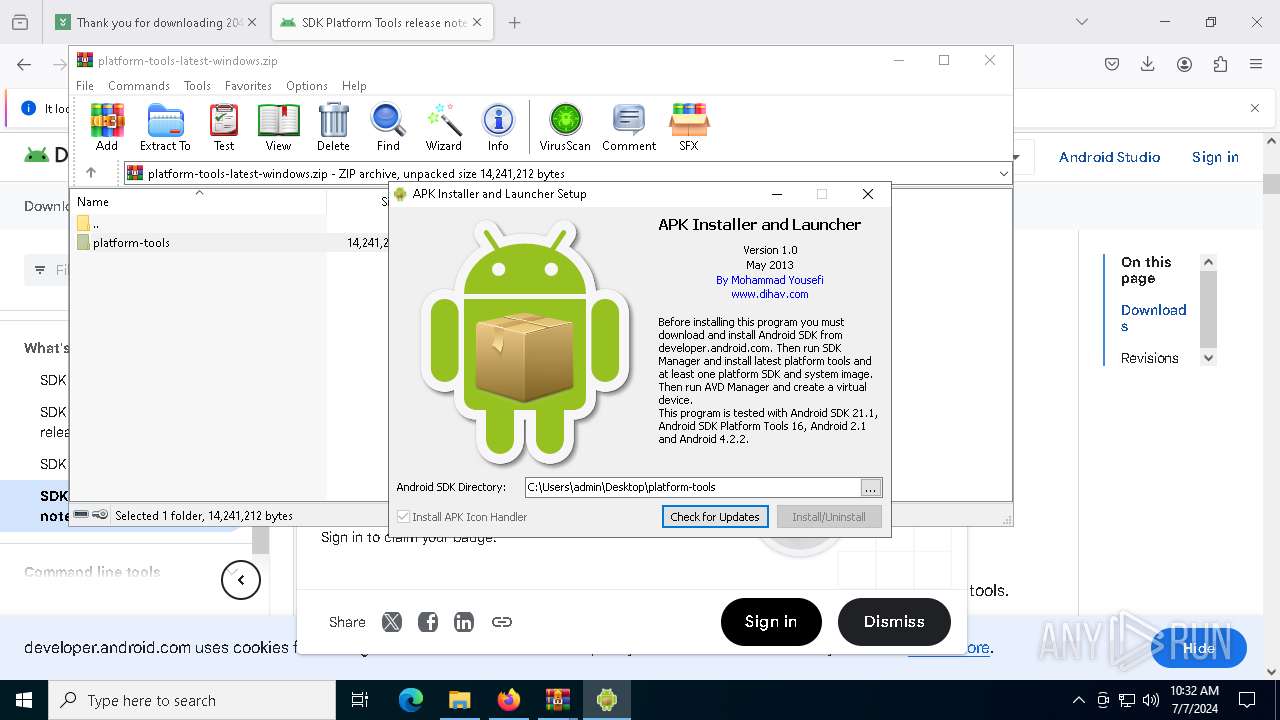
Task: Go back in Firefox
Action: 24,64
